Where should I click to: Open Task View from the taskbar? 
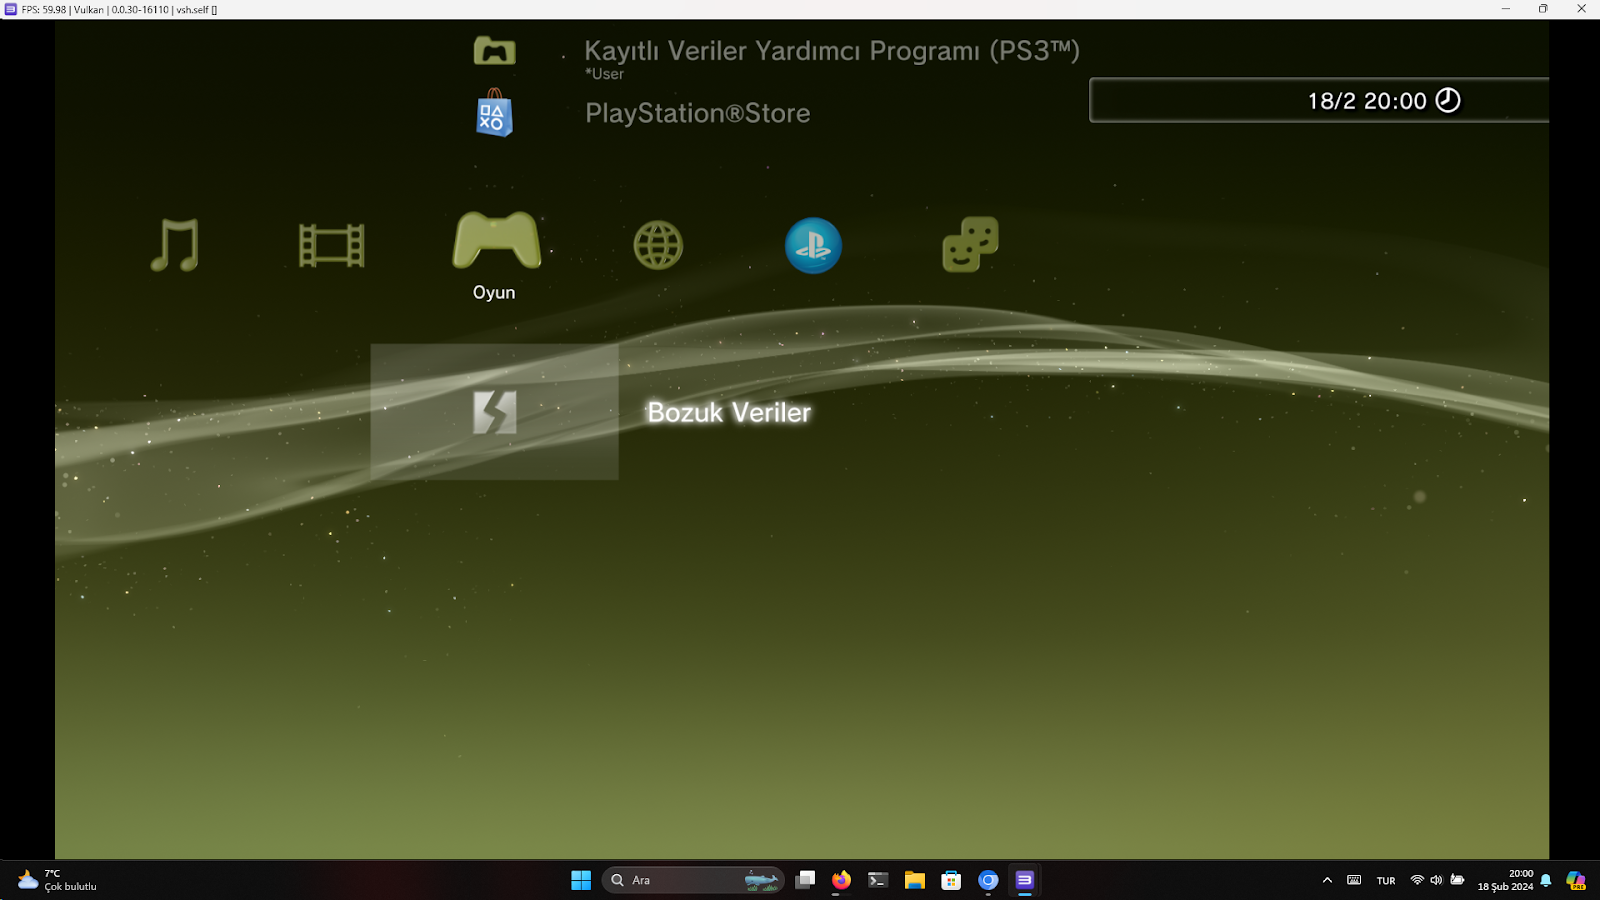[805, 880]
